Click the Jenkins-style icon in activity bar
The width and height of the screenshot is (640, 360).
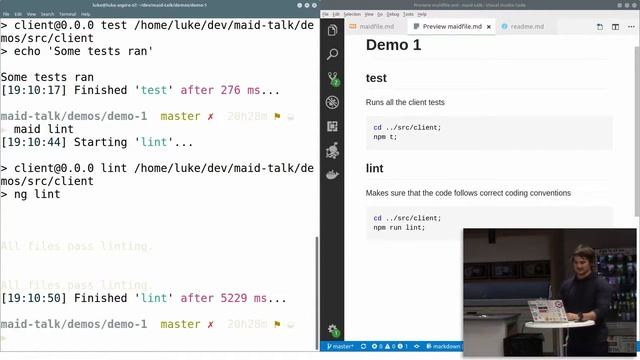[x=332, y=151]
